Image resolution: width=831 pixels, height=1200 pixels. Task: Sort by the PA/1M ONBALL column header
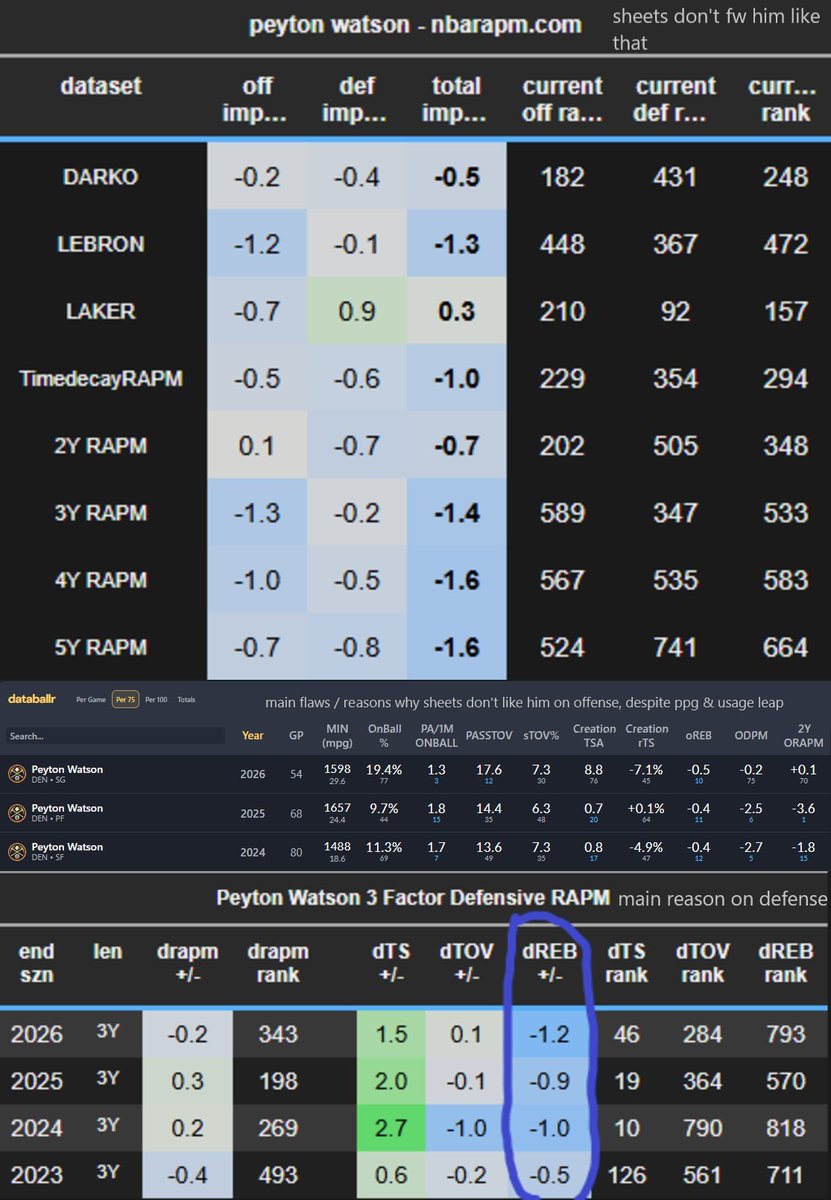pyautogui.click(x=436, y=735)
